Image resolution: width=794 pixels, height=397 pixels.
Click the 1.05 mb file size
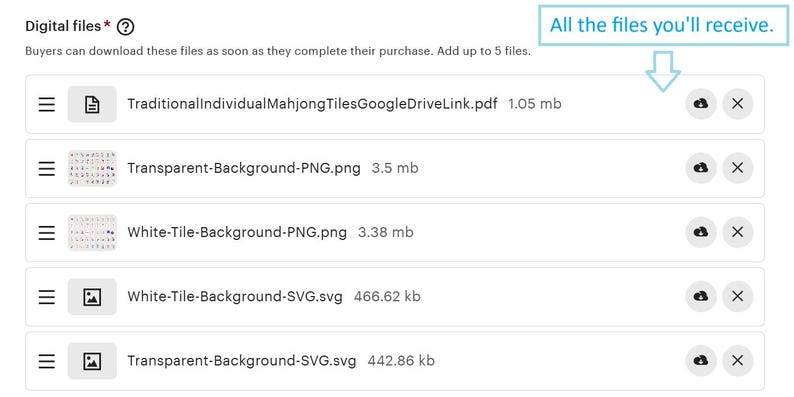pyautogui.click(x=535, y=104)
